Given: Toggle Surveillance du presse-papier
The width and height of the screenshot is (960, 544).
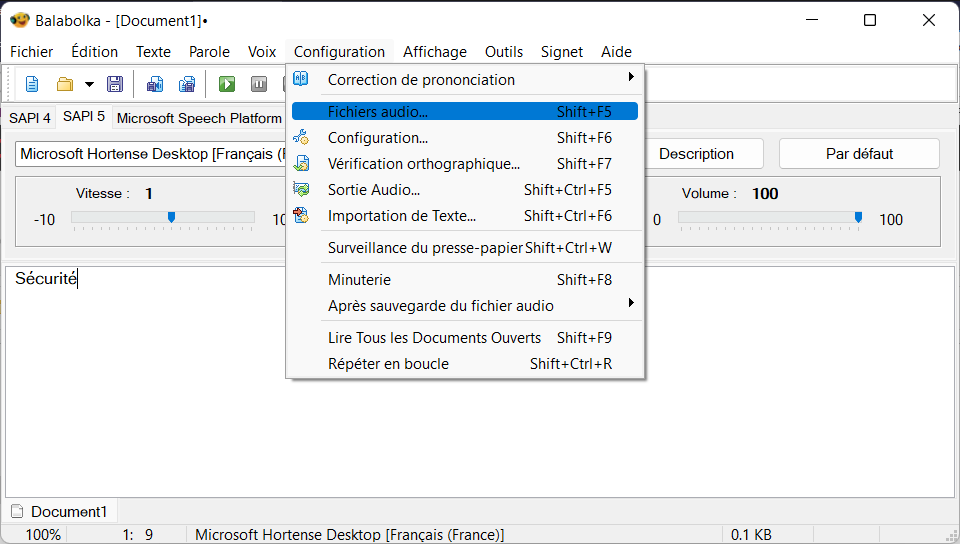Looking at the screenshot, I should coord(425,248).
